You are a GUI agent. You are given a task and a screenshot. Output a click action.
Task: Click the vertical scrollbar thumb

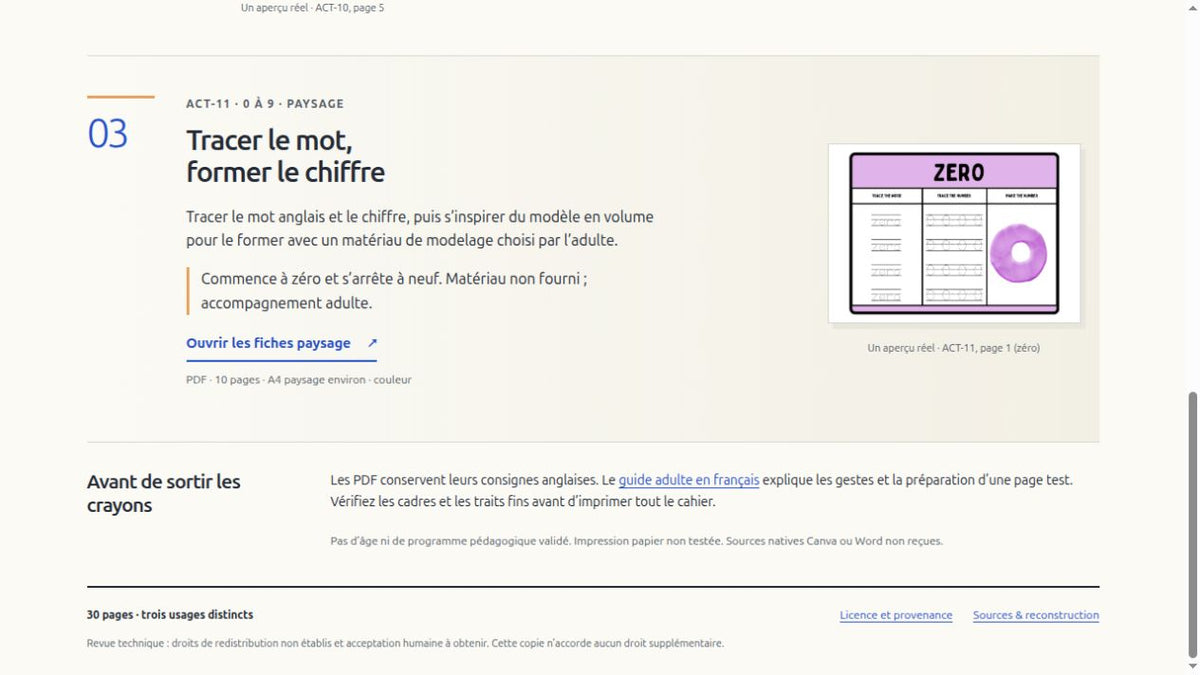(x=1191, y=524)
